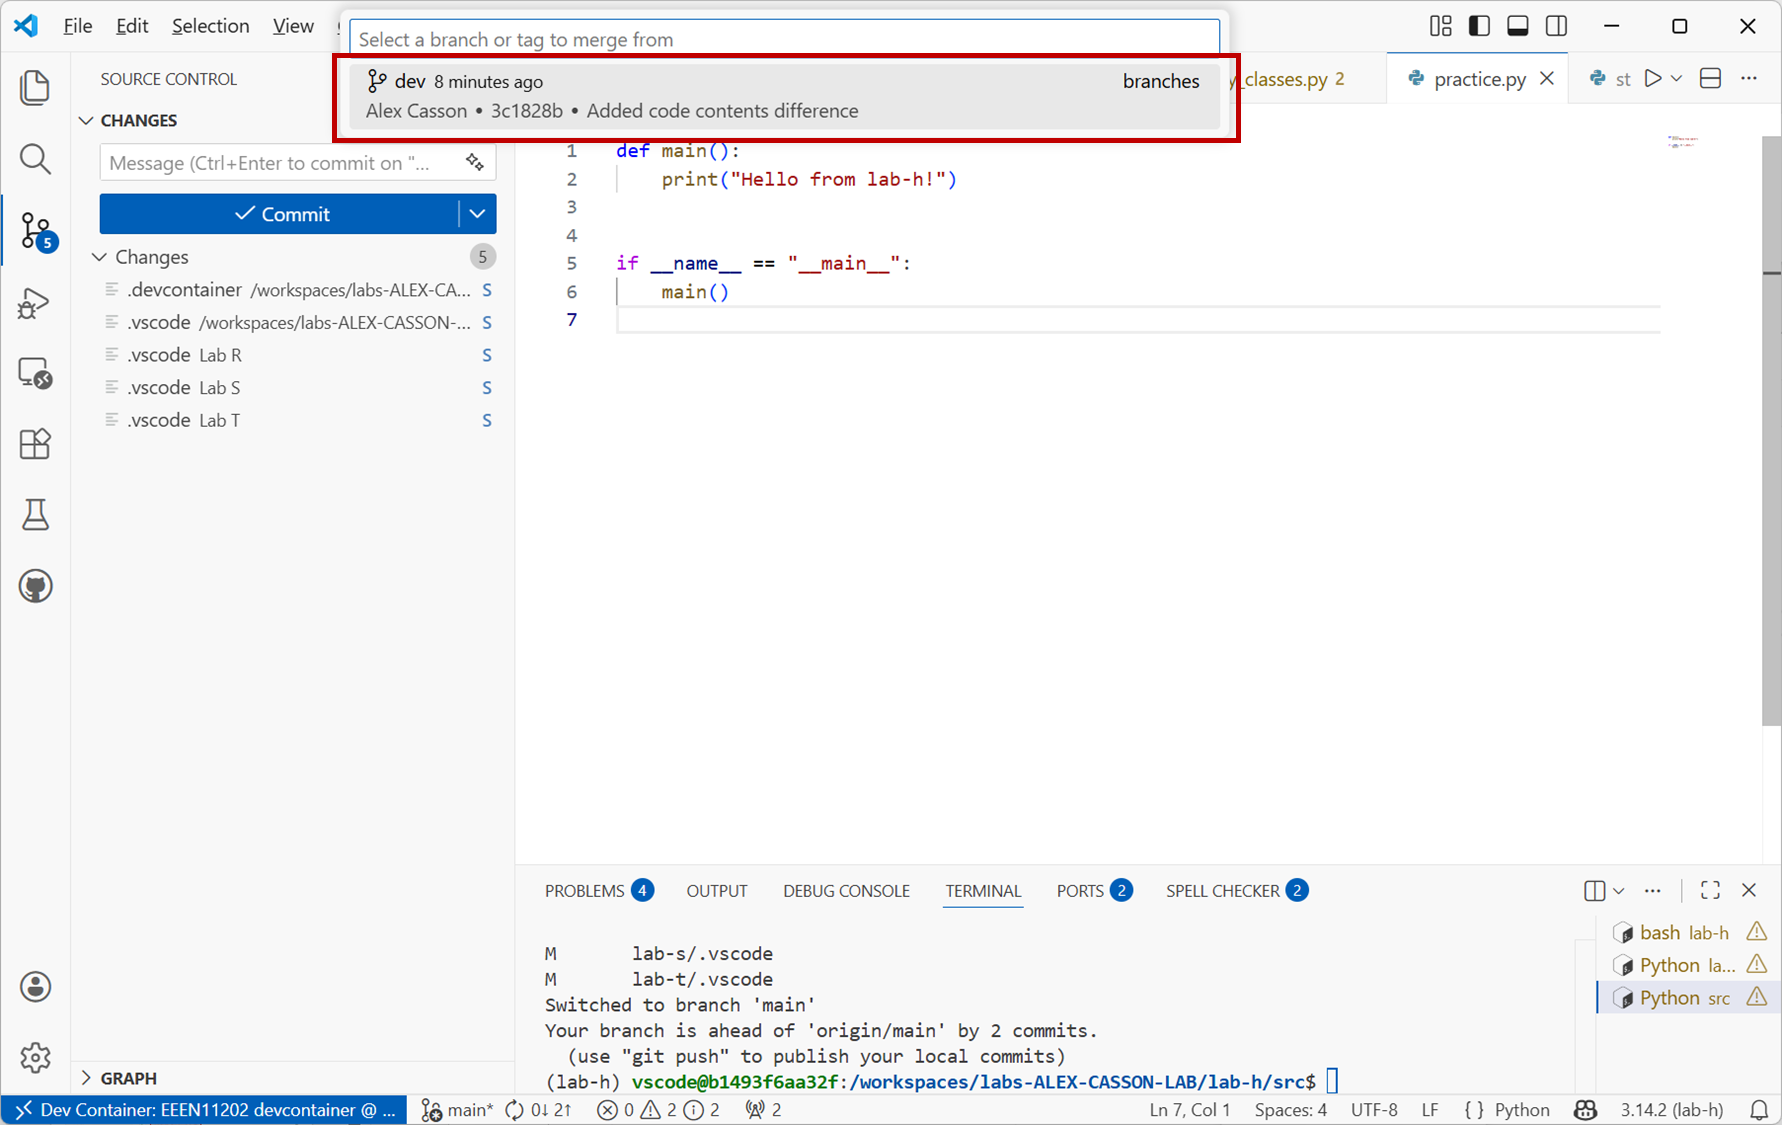Open the Remote Explorer icon
The width and height of the screenshot is (1782, 1125).
click(35, 373)
